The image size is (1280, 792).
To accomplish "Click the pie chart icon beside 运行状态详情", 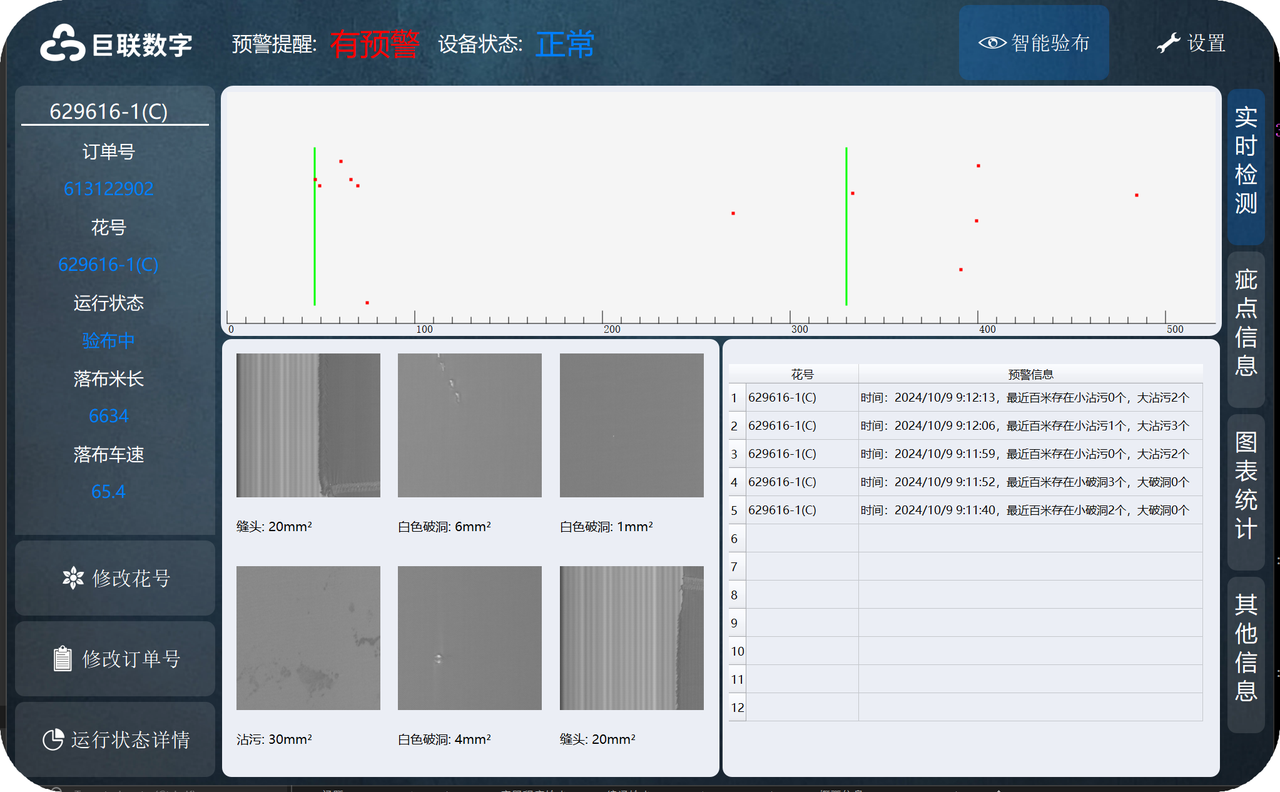I will coord(54,740).
